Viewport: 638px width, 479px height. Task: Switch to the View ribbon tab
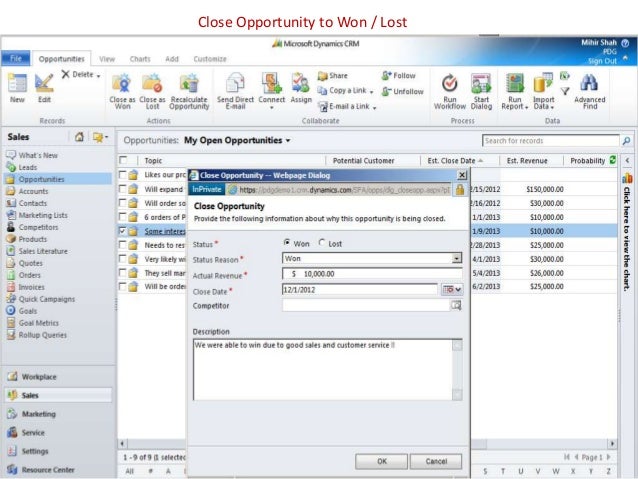tap(107, 59)
